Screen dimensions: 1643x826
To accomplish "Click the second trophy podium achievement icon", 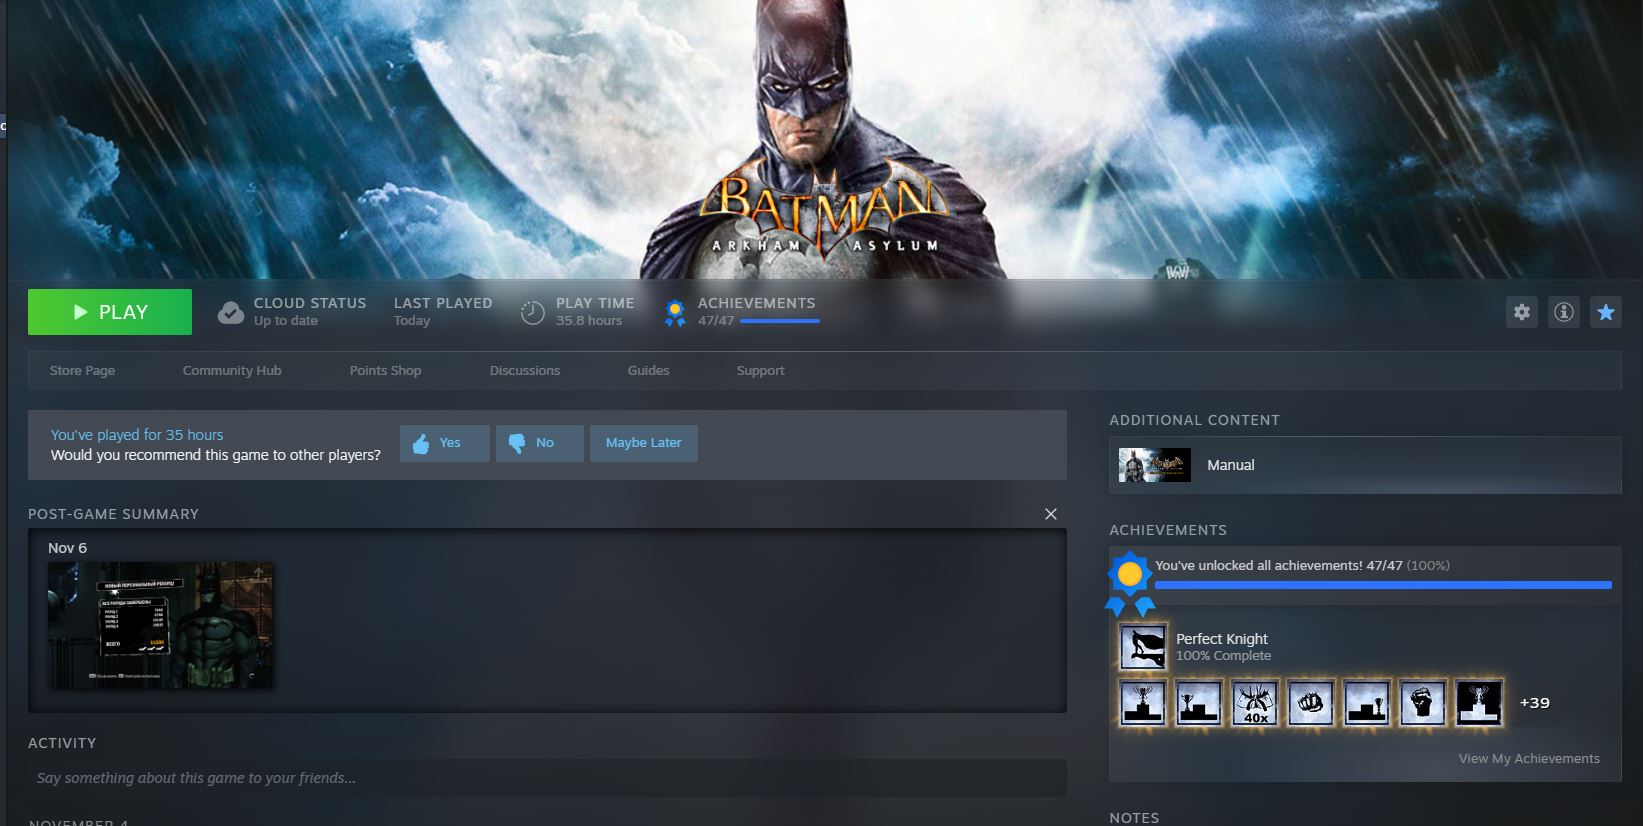I will tap(1198, 703).
